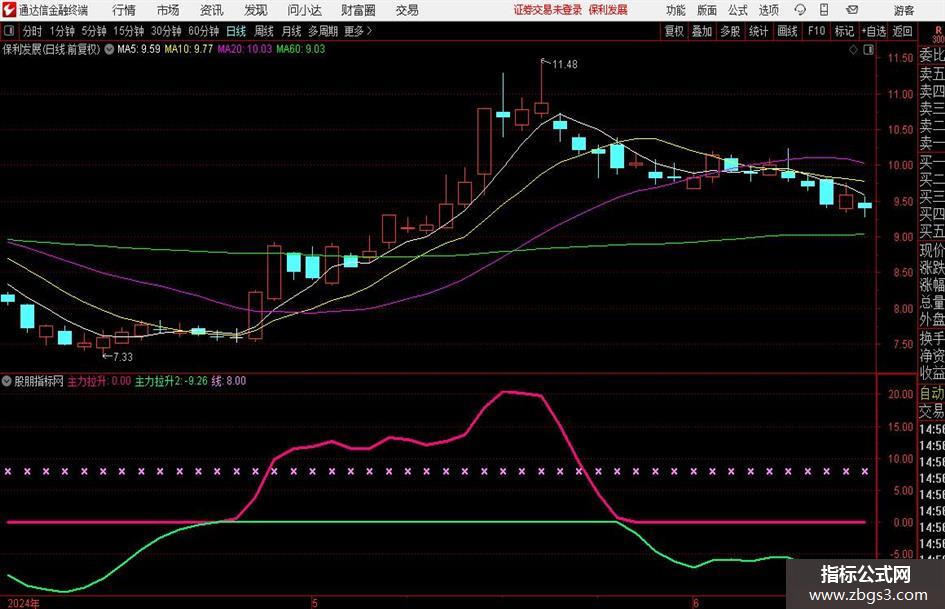The width and height of the screenshot is (945, 609).
Task: Click +自选 to add to watchlist
Action: point(874,31)
